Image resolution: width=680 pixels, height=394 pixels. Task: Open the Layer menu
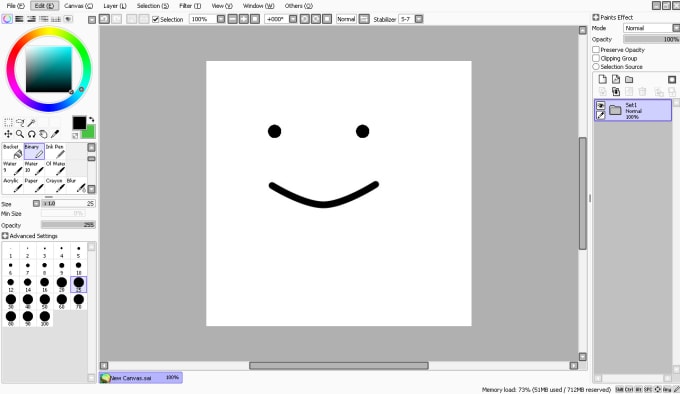(115, 6)
